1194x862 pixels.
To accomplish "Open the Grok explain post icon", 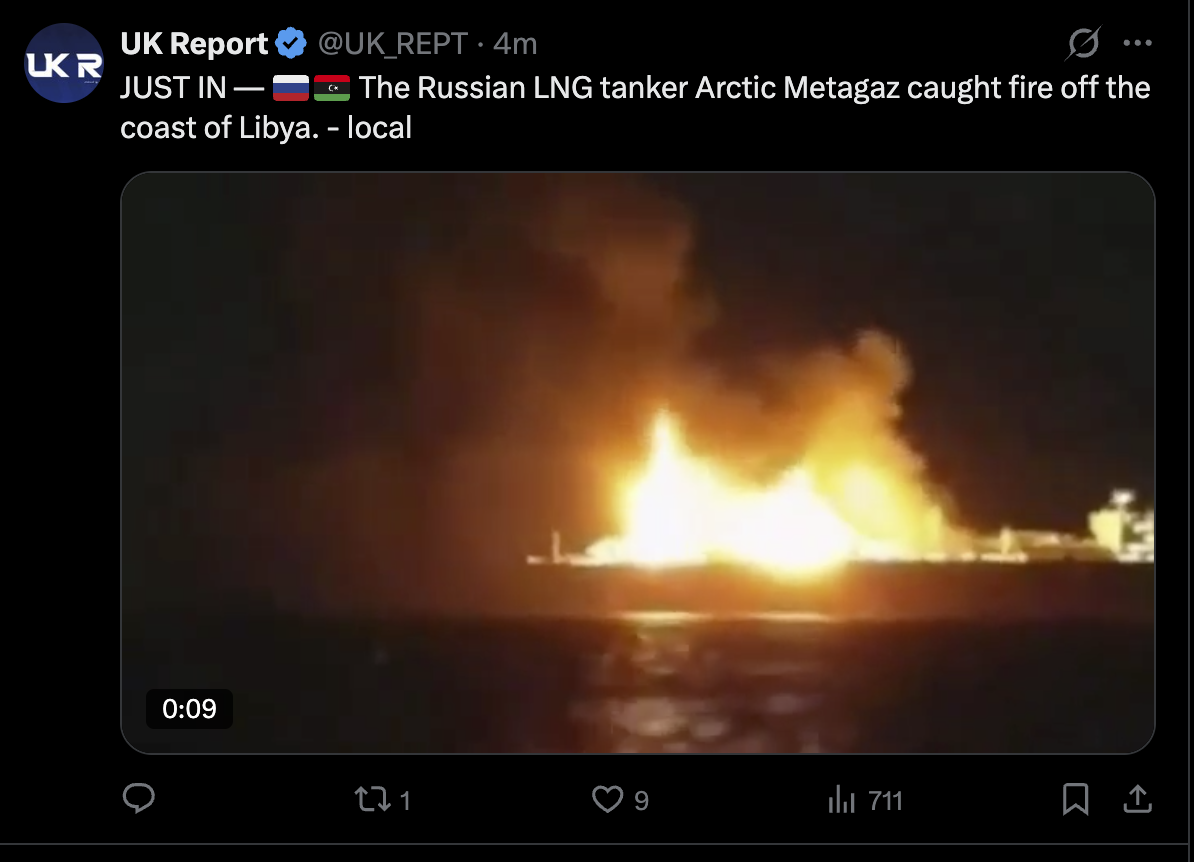I will coord(1083,43).
